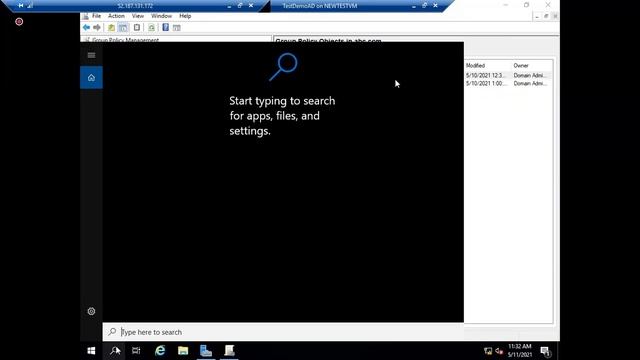The width and height of the screenshot is (640, 360).
Task: Click the muted volume tray icon
Action: click(x=499, y=351)
